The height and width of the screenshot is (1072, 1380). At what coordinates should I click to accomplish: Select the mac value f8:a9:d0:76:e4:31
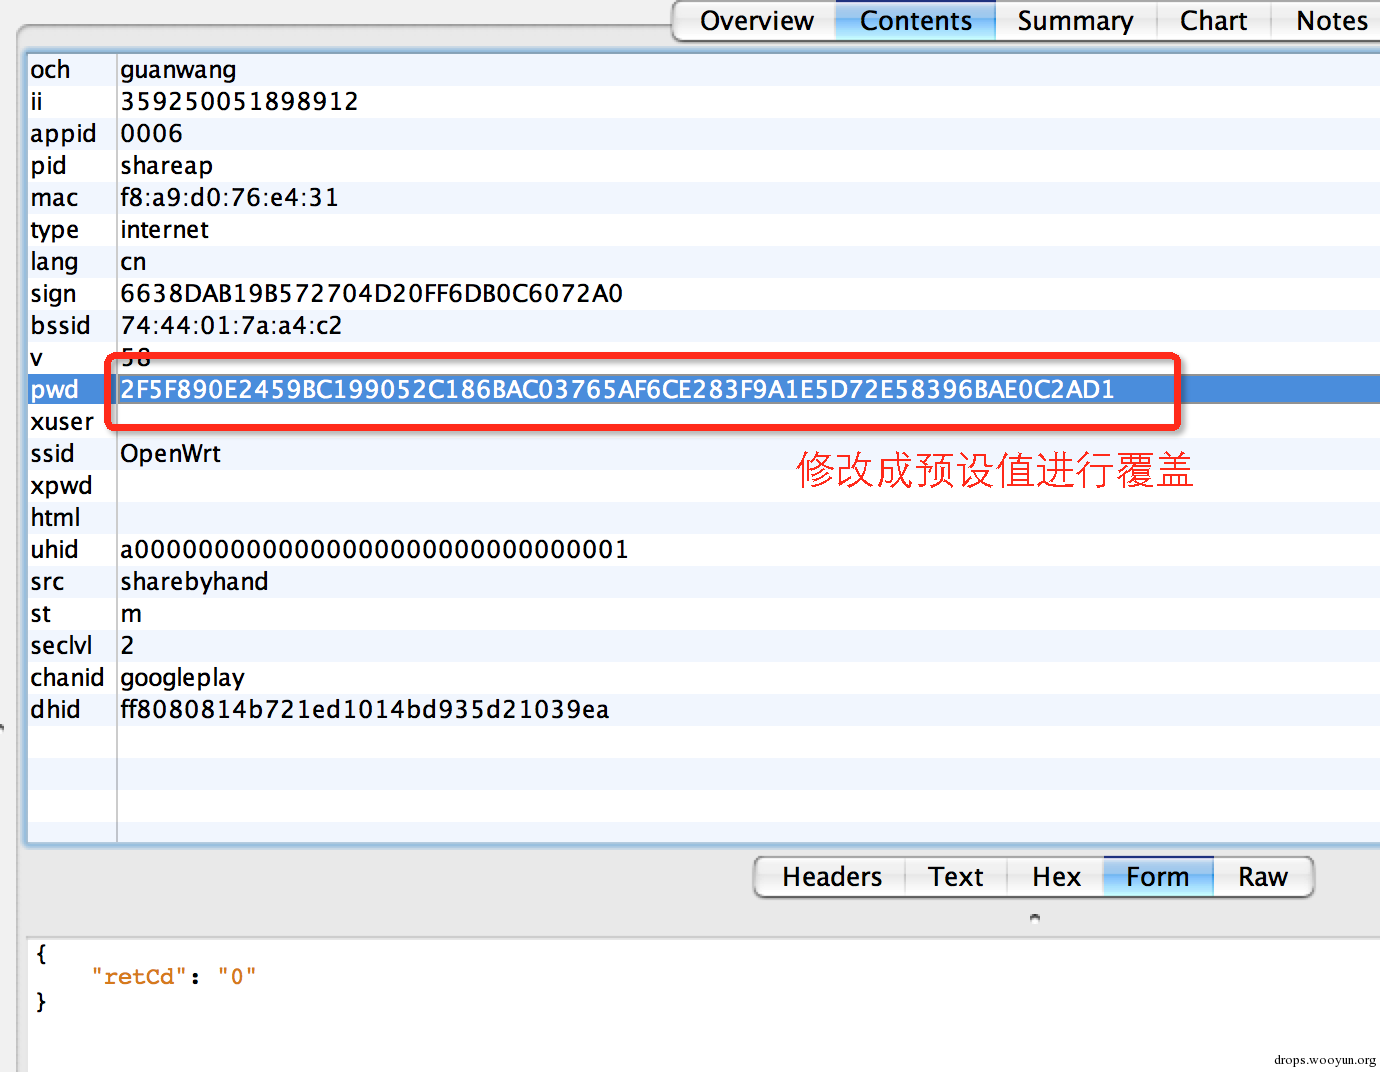pos(229,198)
